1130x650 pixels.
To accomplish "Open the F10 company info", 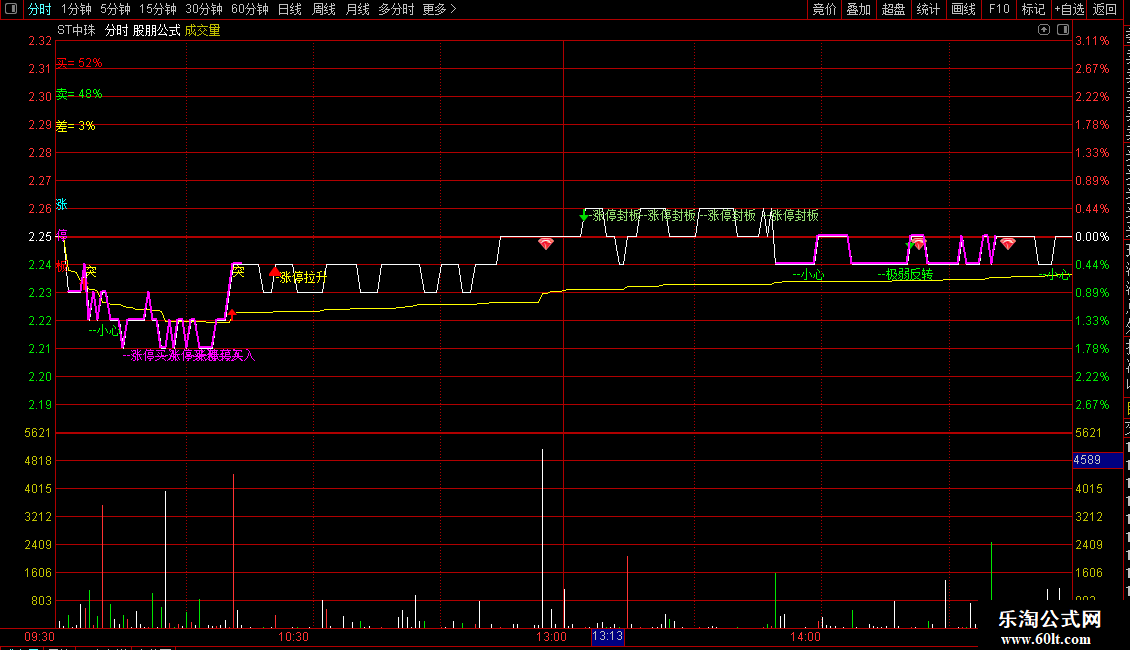I will [x=999, y=9].
